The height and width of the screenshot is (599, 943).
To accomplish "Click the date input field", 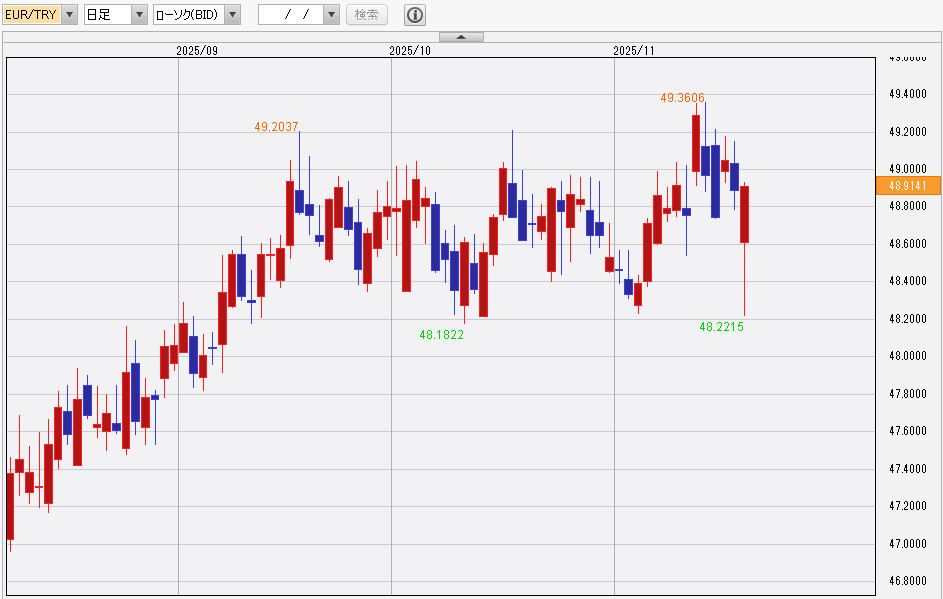I will tap(291, 14).
